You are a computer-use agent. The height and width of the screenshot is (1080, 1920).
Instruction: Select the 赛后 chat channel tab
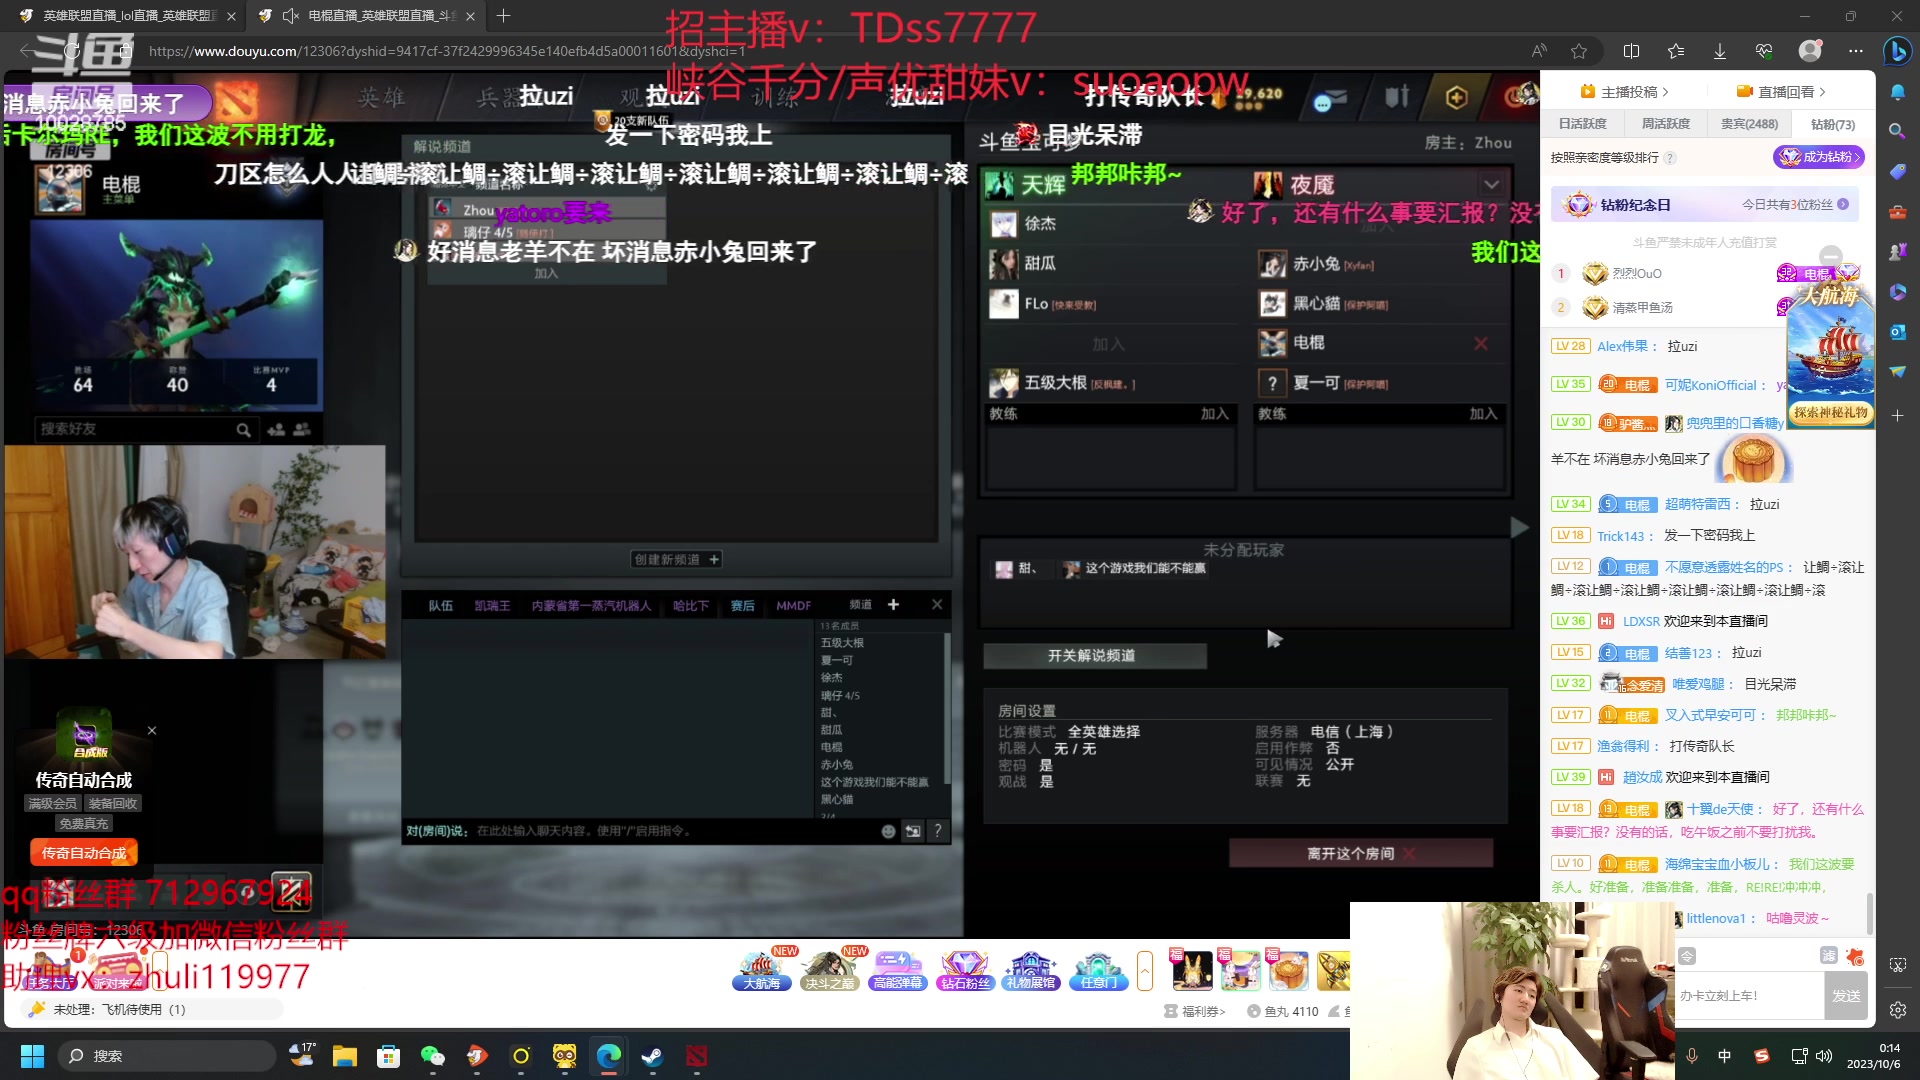[743, 606]
